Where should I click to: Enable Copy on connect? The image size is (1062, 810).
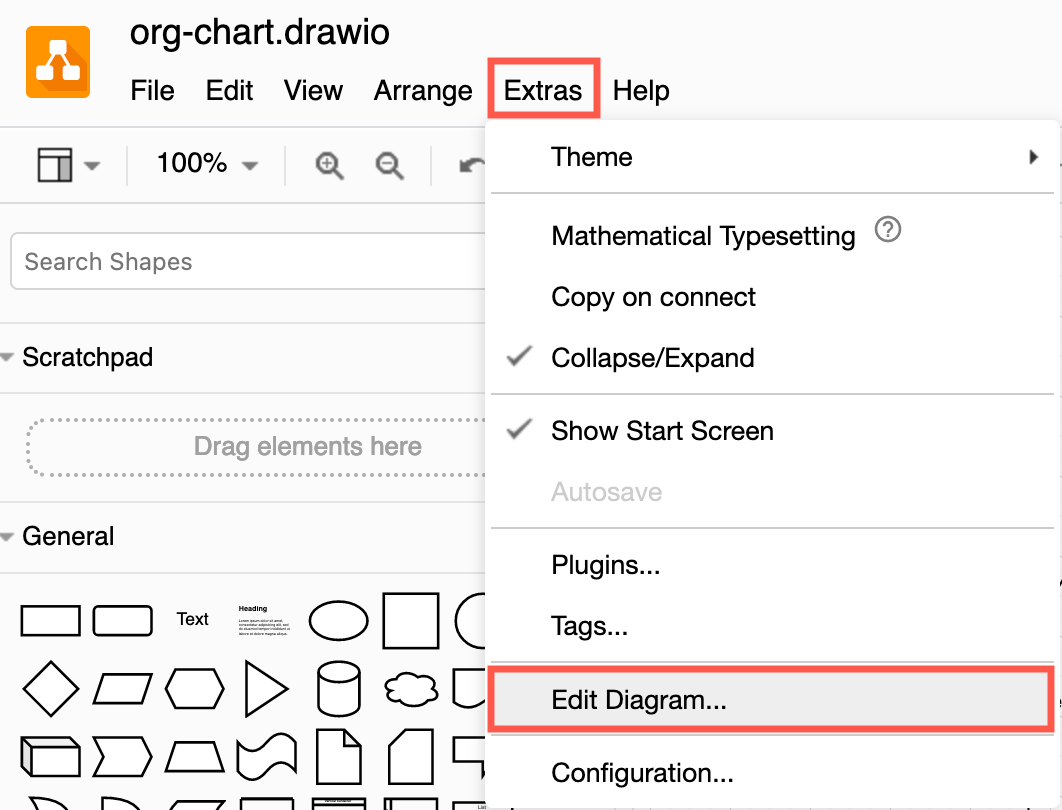click(x=653, y=297)
